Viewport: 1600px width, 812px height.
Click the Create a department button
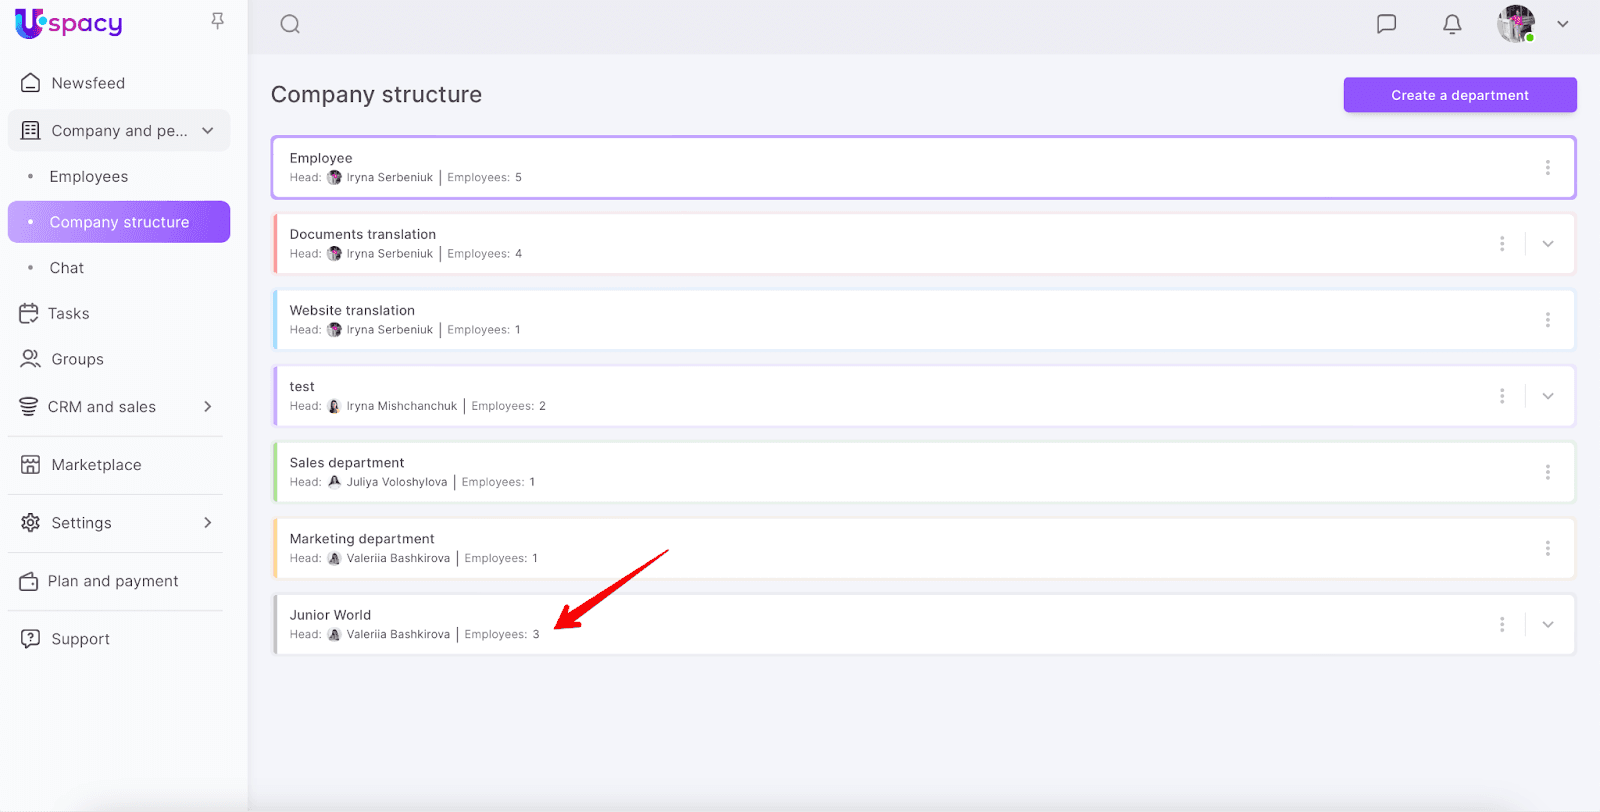point(1459,95)
